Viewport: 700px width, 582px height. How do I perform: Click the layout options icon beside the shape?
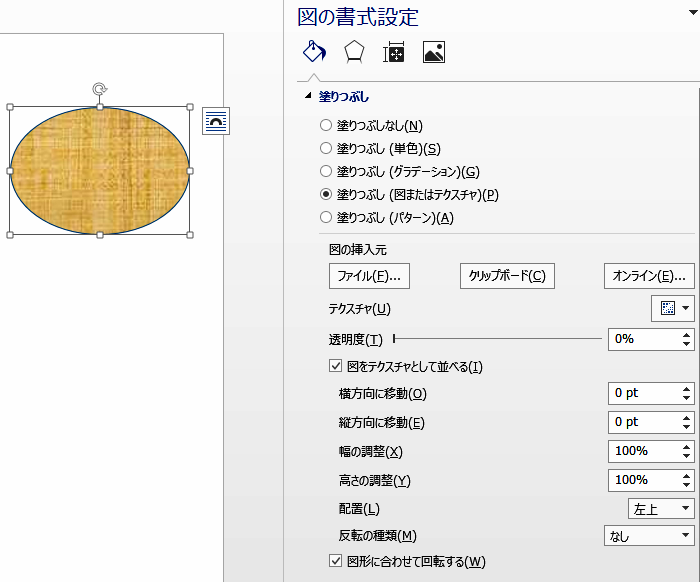(x=216, y=122)
